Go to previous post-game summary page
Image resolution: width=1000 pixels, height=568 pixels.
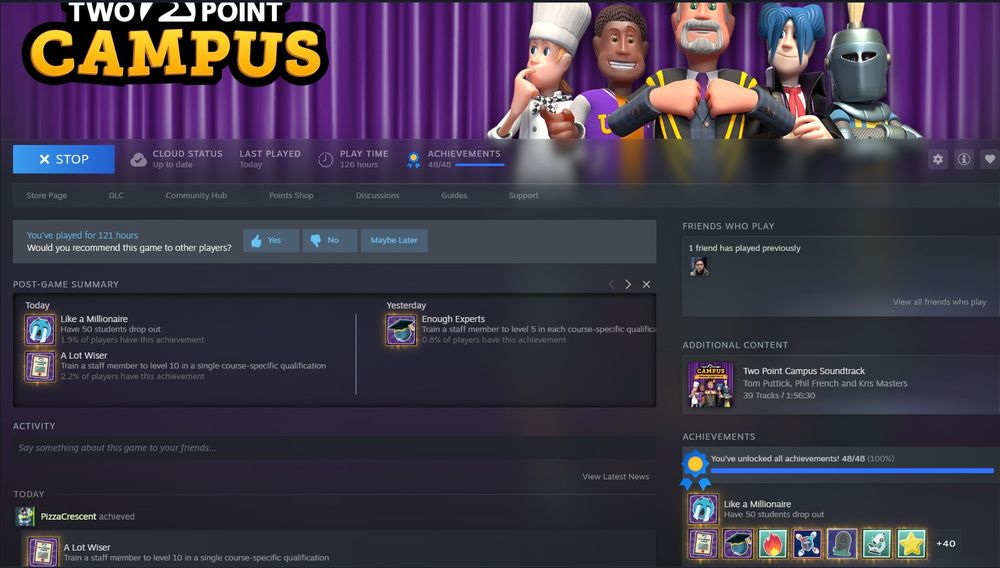(611, 284)
